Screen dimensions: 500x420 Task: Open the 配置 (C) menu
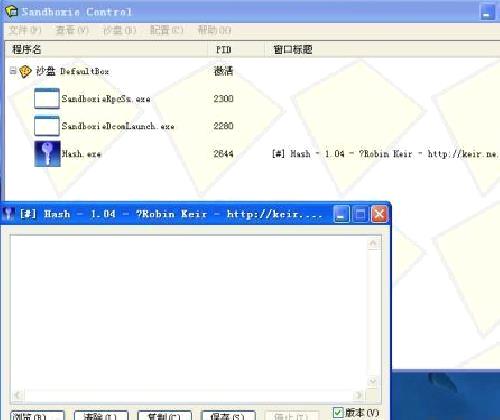click(167, 30)
